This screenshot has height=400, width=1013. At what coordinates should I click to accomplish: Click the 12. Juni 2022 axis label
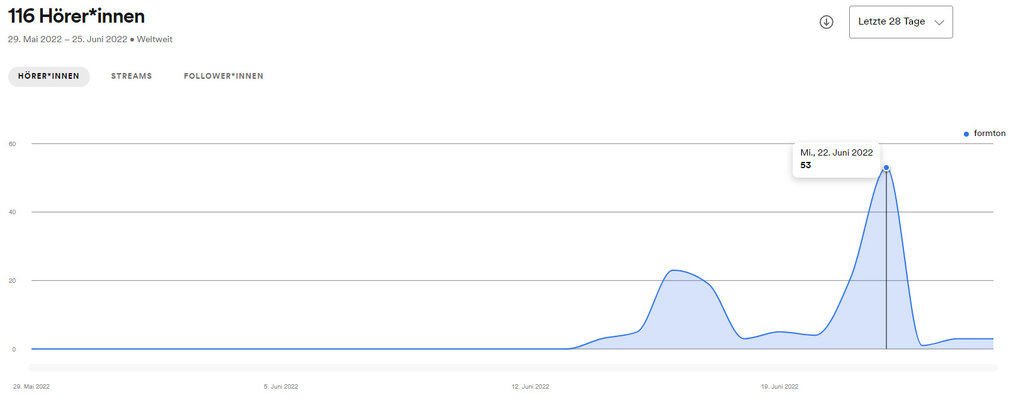[530, 387]
